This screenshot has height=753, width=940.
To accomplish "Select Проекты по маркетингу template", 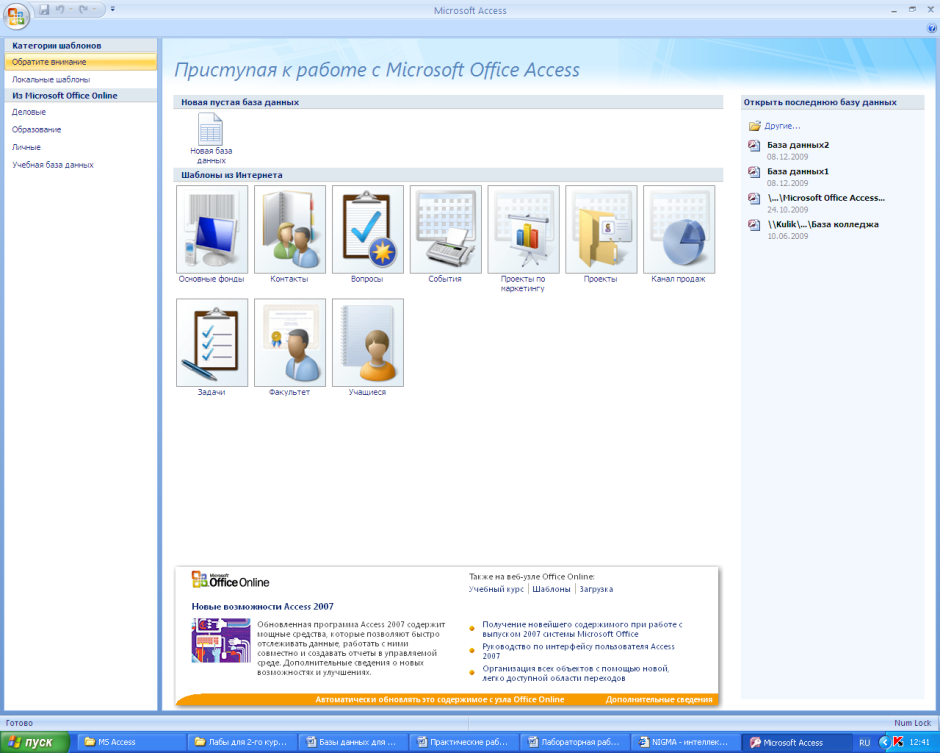I will click(523, 239).
